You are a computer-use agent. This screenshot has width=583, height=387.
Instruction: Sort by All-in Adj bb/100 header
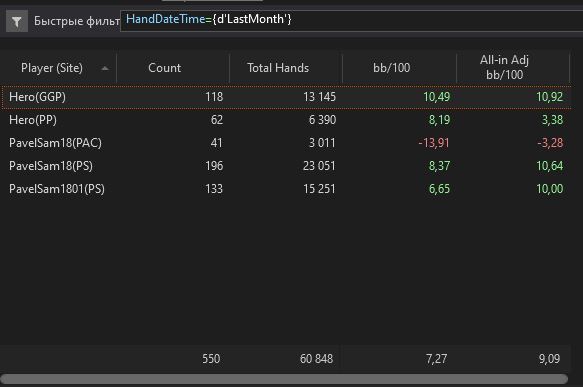(x=513, y=68)
